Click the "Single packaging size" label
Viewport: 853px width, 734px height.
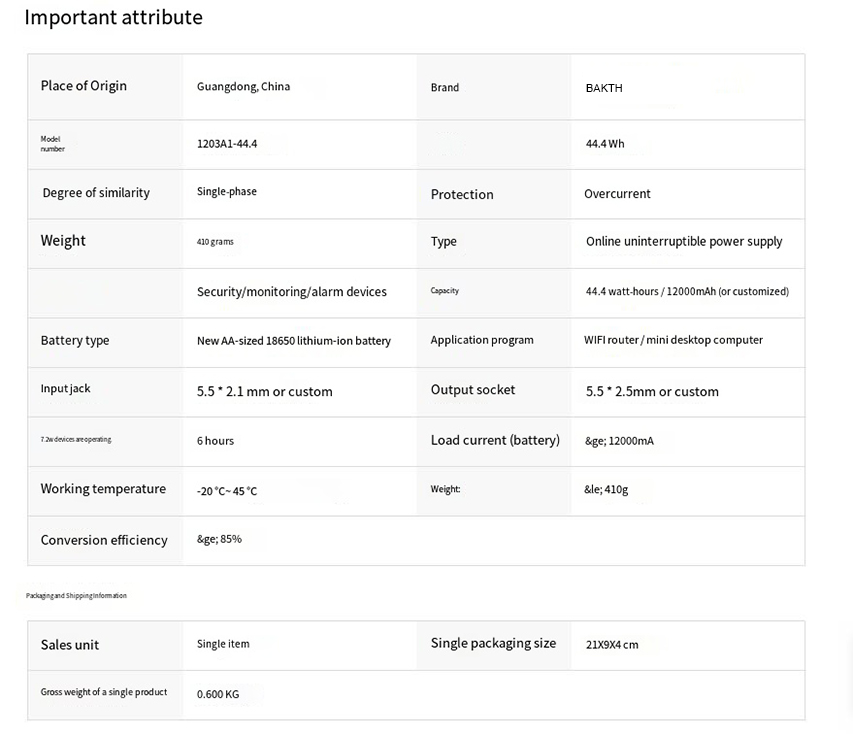click(x=493, y=643)
